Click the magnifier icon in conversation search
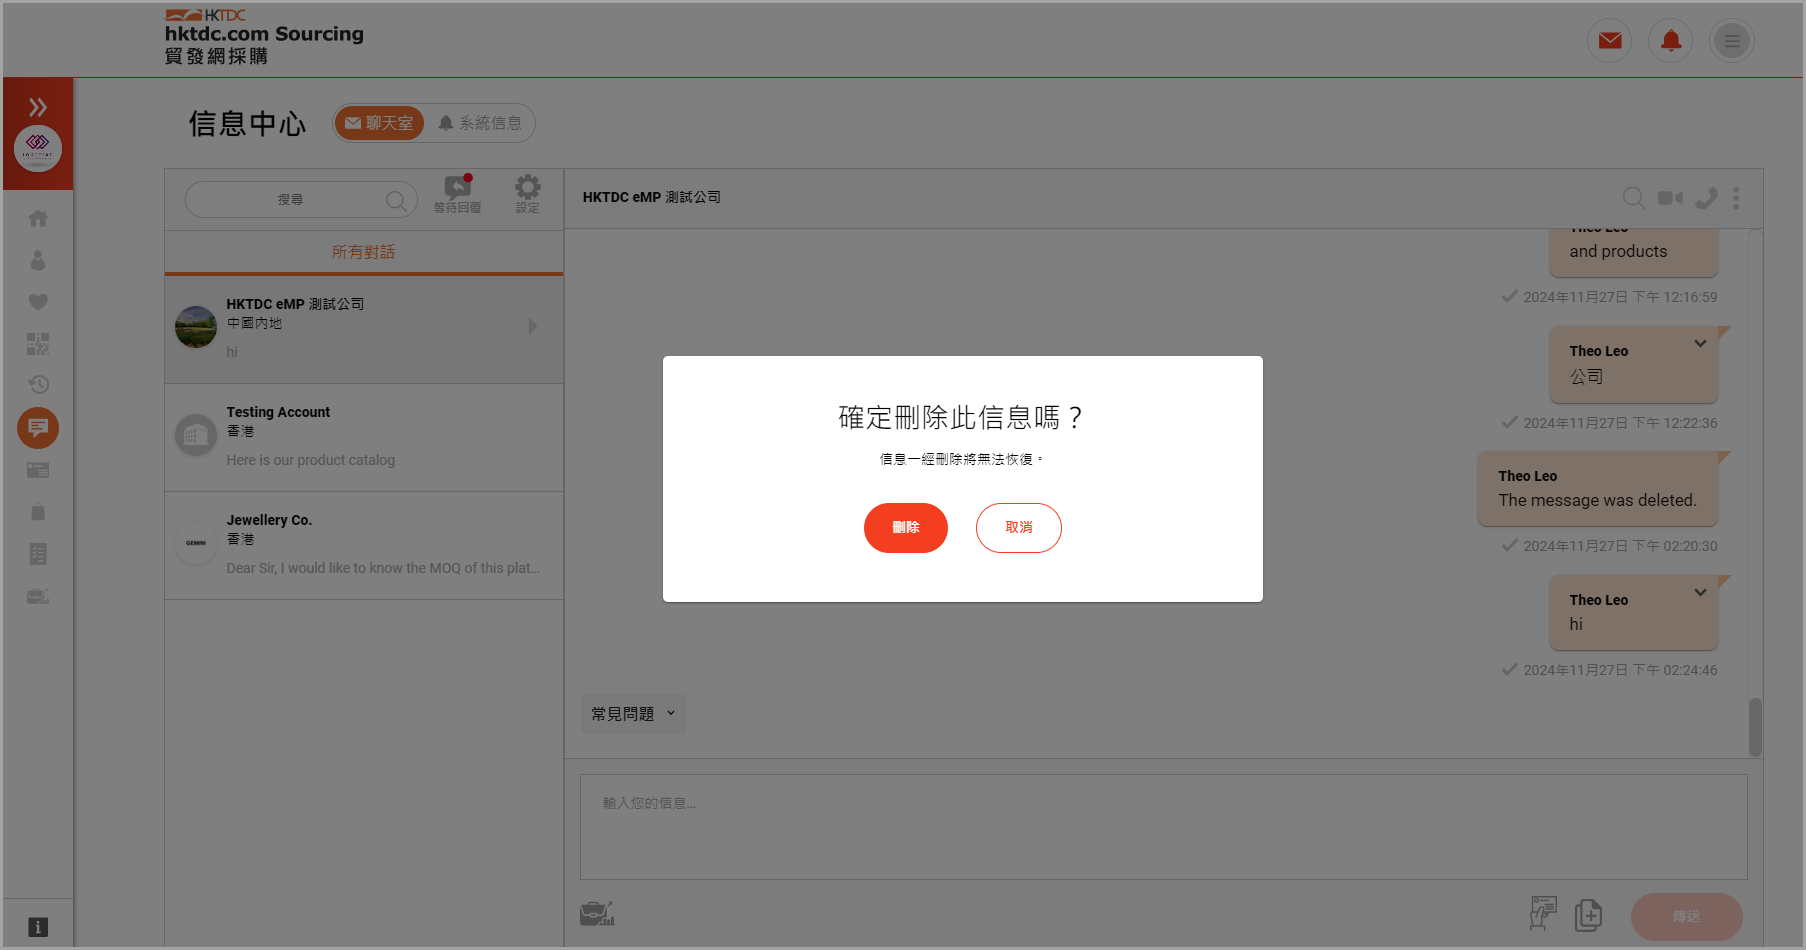1806x950 pixels. coord(396,200)
